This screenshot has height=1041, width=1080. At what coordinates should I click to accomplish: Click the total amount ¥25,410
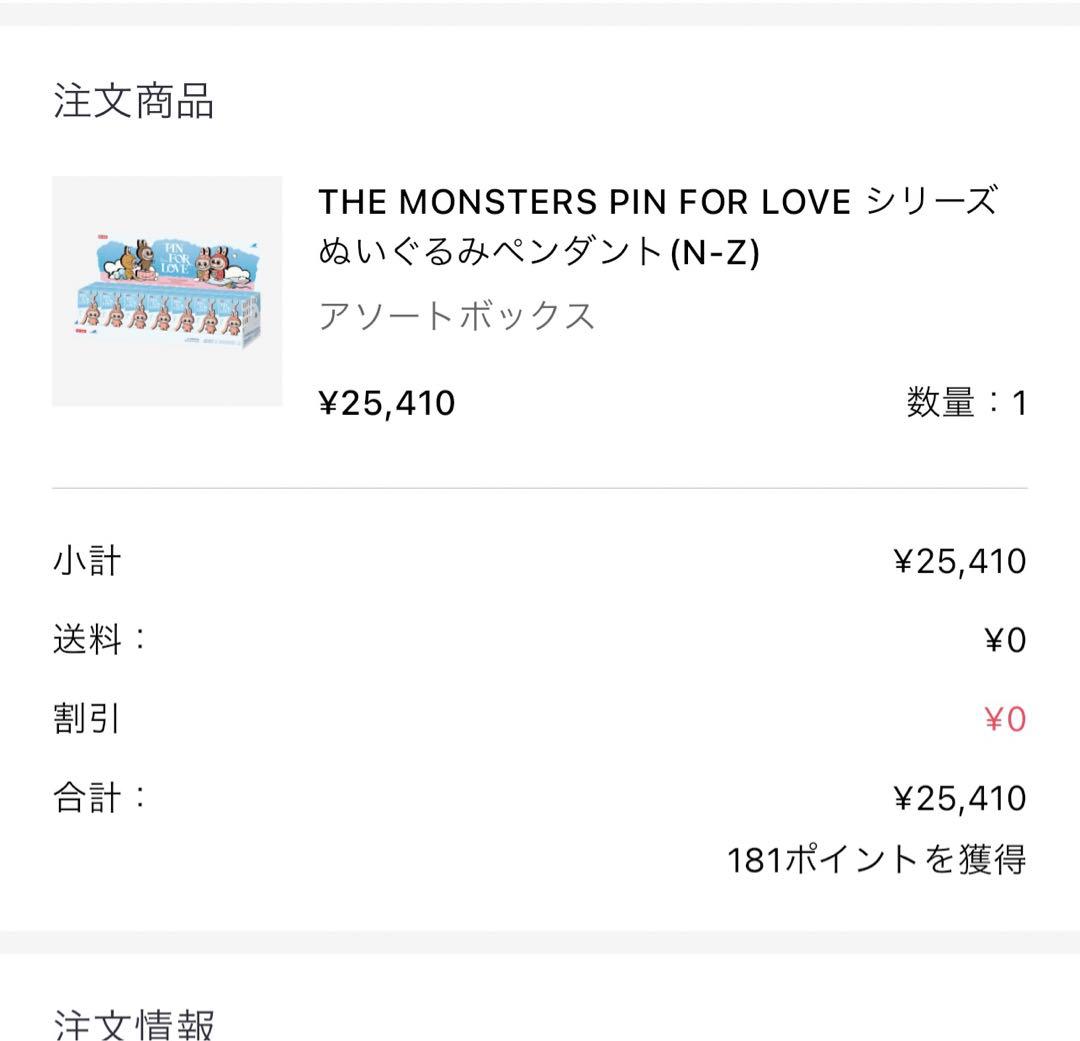pyautogui.click(x=959, y=798)
